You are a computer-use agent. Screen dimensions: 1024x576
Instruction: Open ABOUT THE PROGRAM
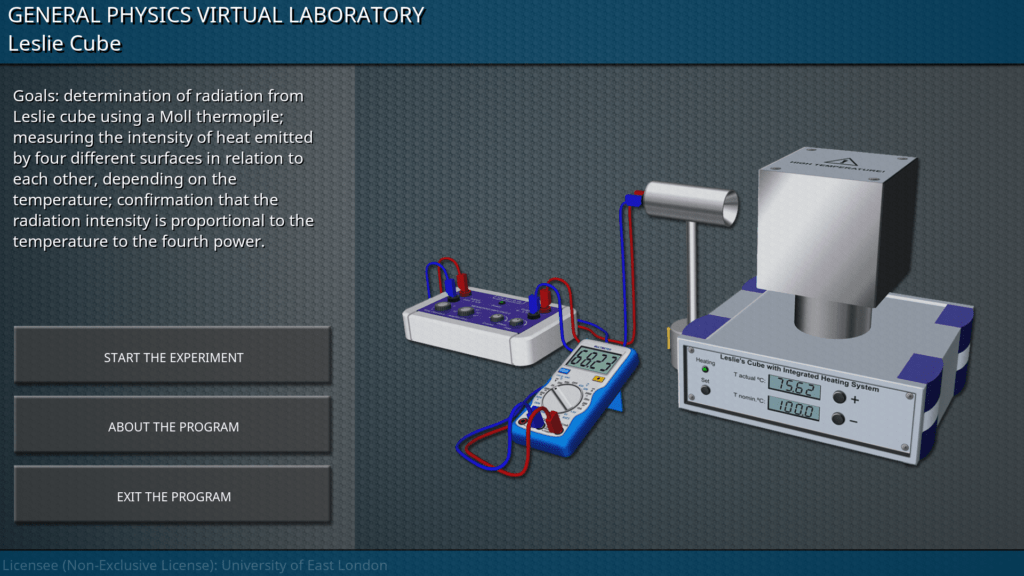point(173,427)
